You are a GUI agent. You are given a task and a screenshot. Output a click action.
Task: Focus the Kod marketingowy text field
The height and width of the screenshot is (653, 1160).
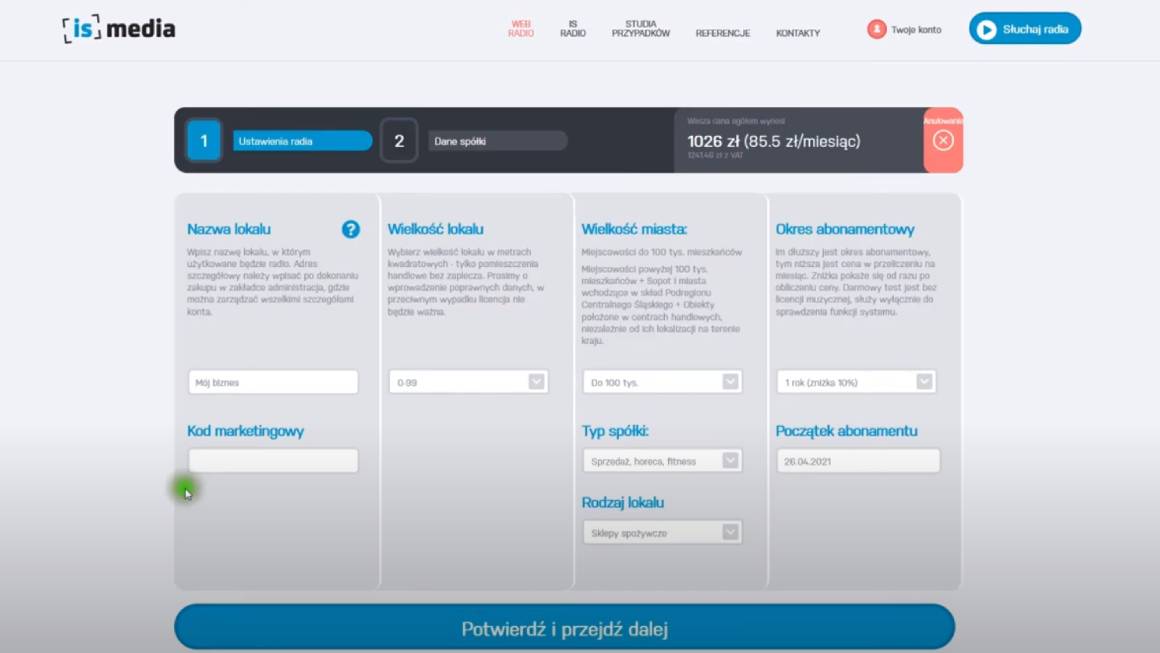[273, 461]
